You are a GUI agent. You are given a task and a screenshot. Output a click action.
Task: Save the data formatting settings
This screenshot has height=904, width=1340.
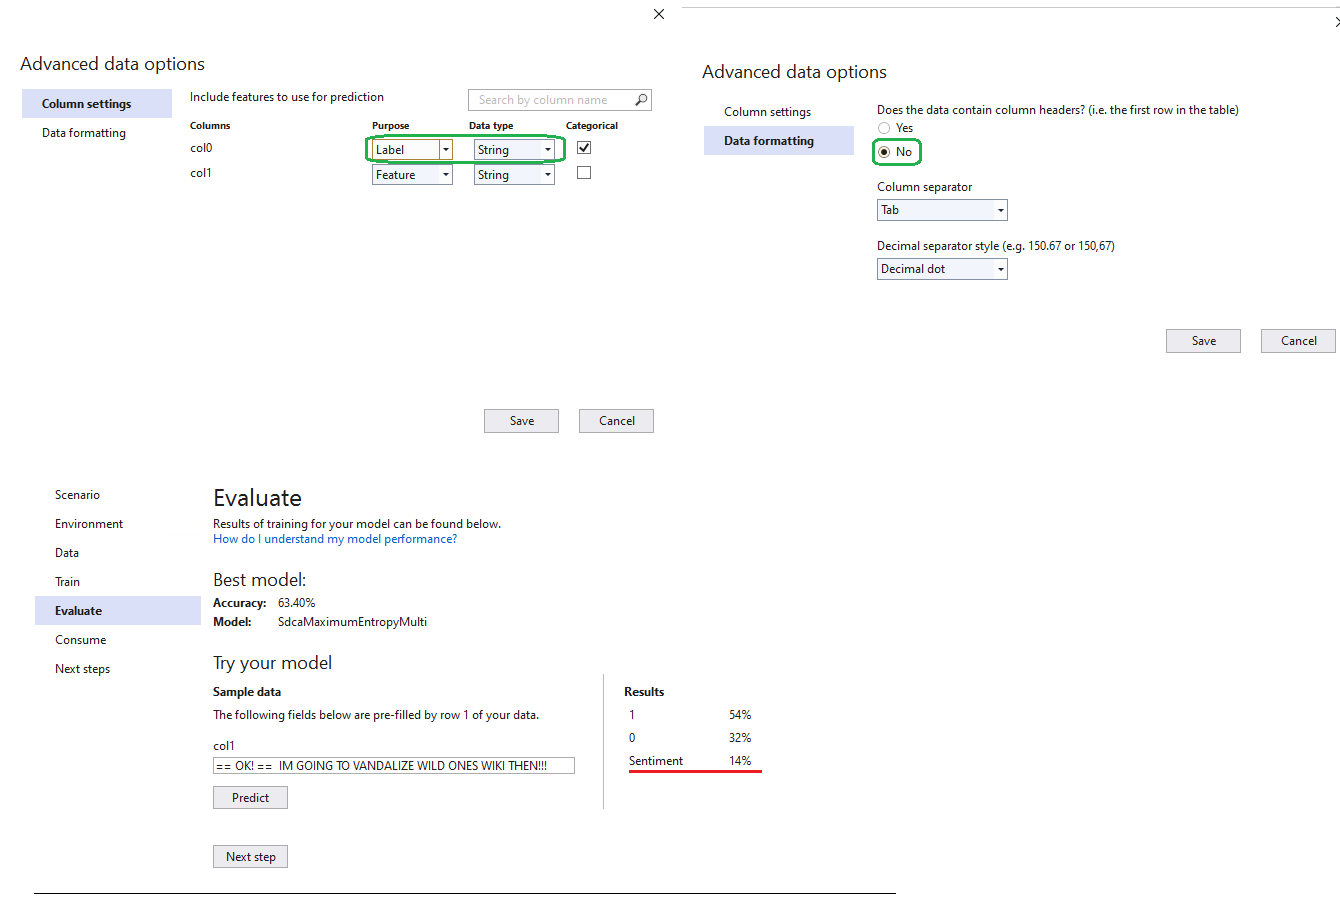pos(1203,340)
